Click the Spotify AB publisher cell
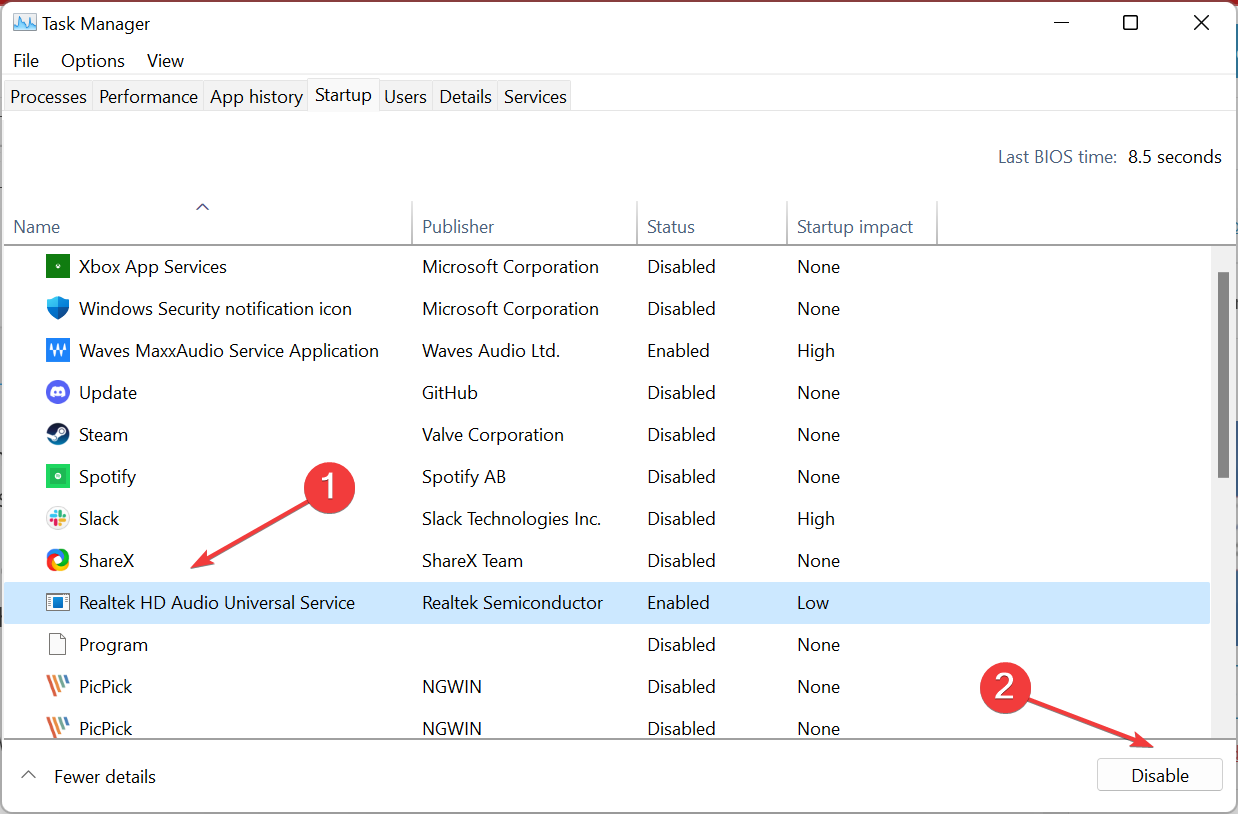1238x814 pixels. coord(464,477)
